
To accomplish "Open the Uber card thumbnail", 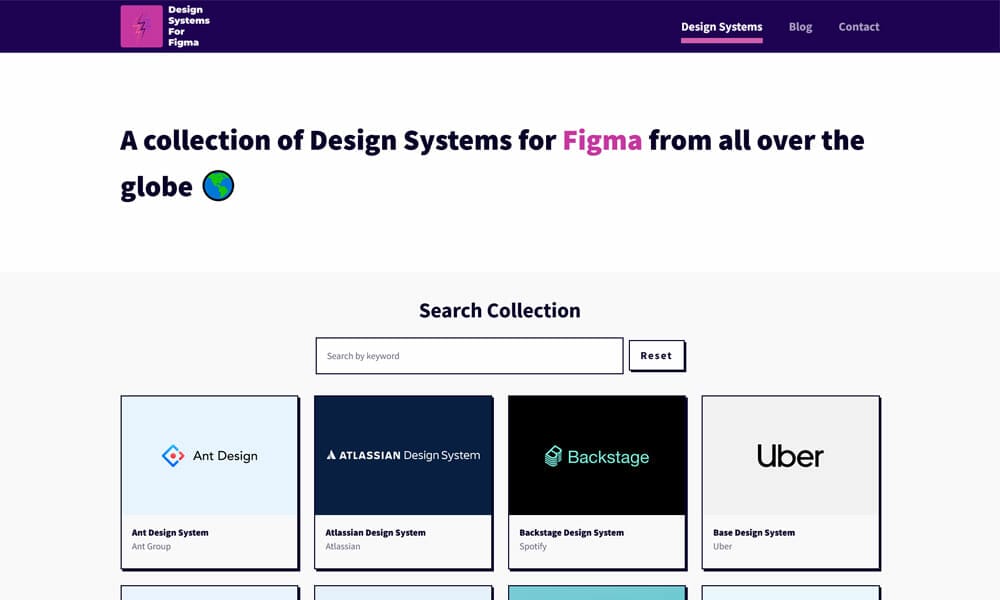I will tap(790, 456).
